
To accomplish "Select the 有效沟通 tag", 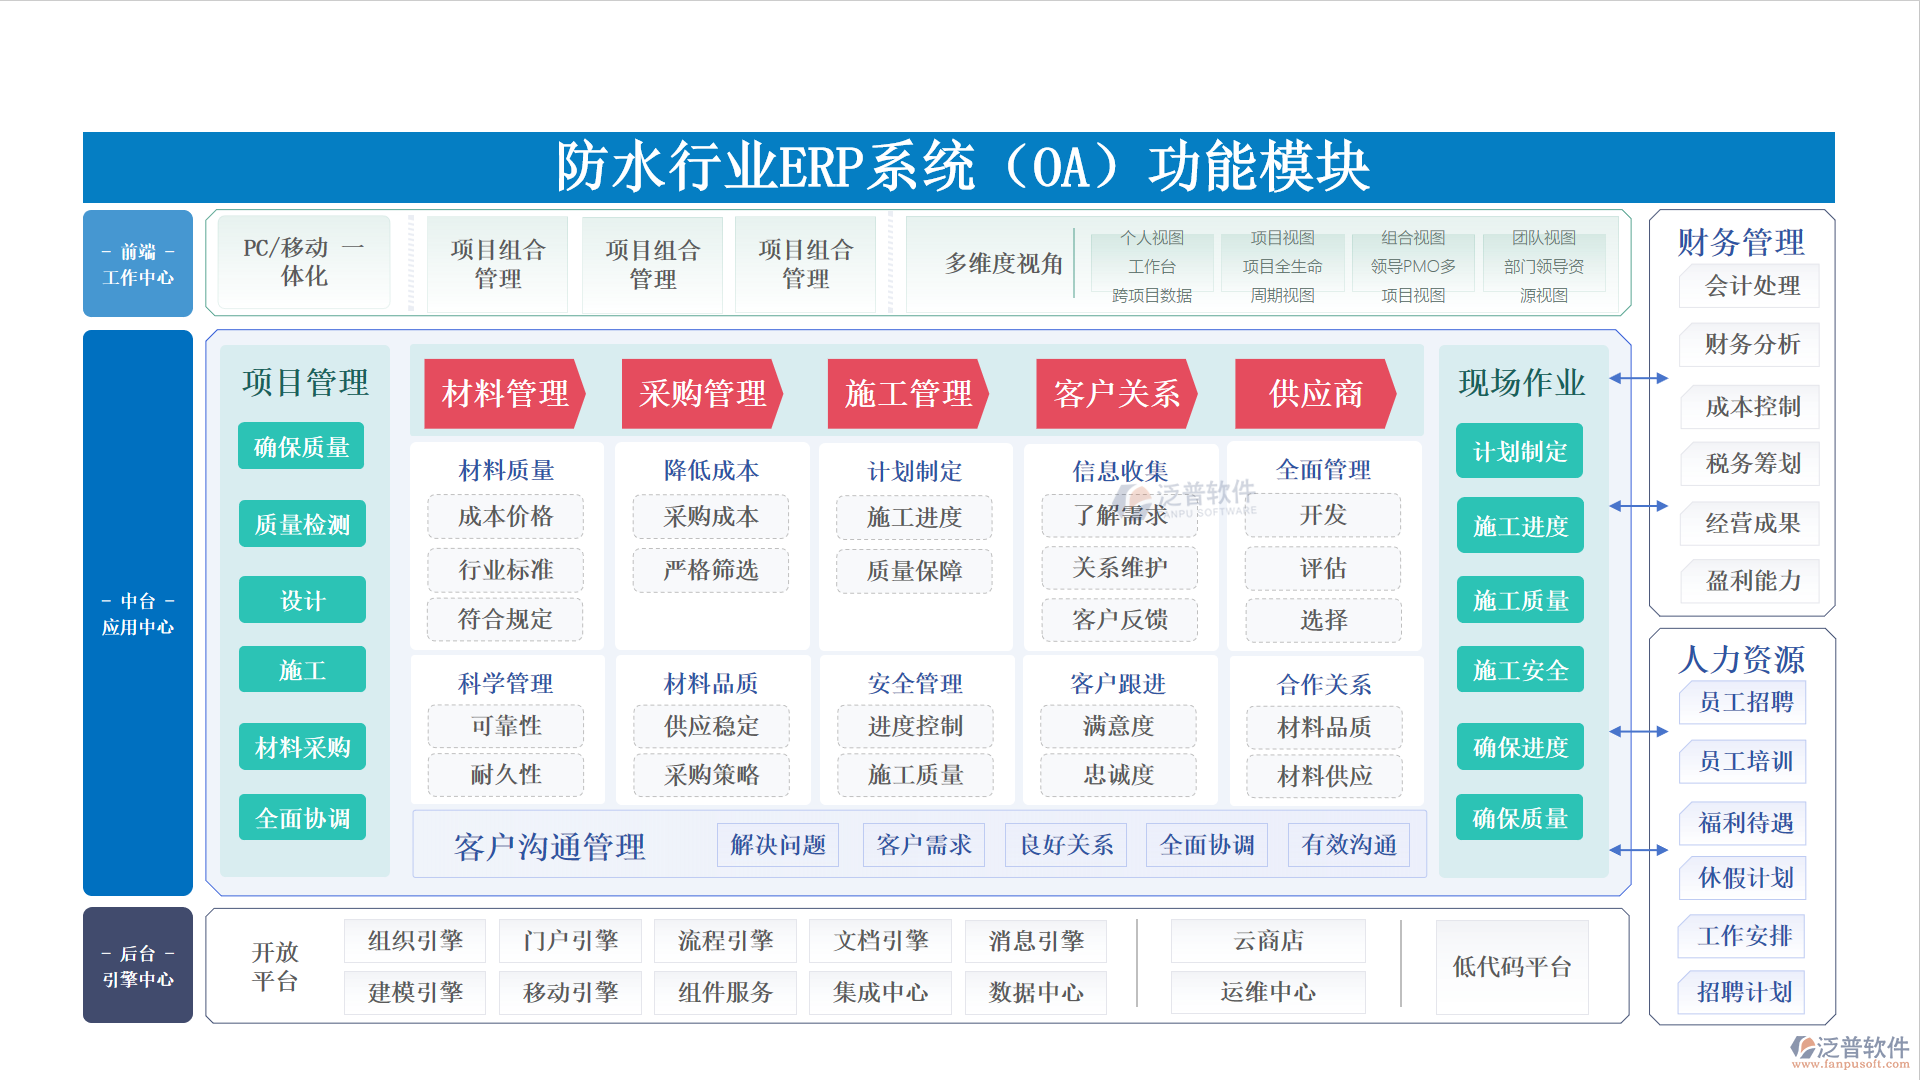I will tap(1348, 846).
